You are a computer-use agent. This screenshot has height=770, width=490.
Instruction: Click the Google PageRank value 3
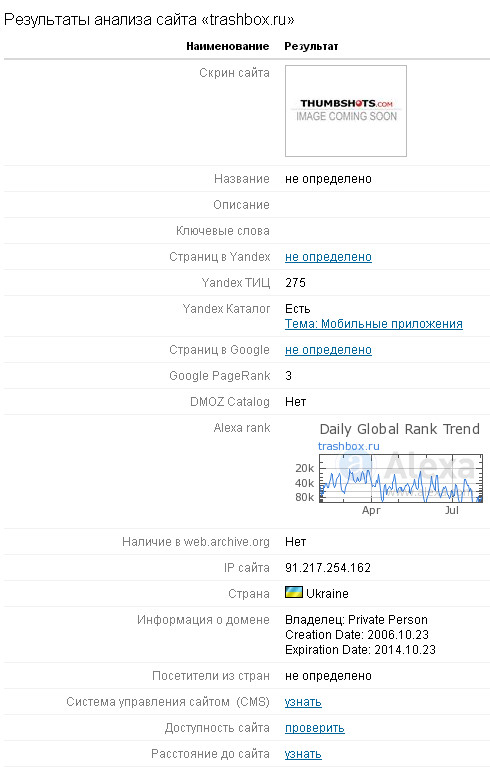tap(288, 376)
